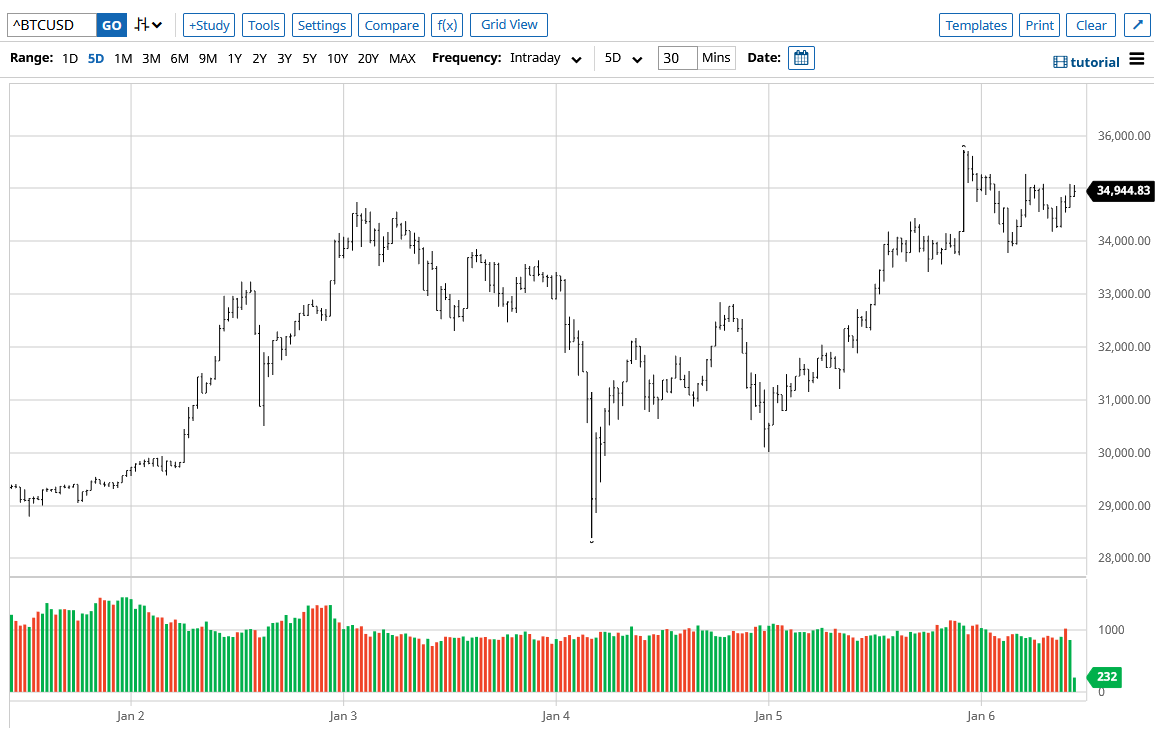This screenshot has height=745, width=1169.
Task: Open the +Study dialog
Action: 208,24
